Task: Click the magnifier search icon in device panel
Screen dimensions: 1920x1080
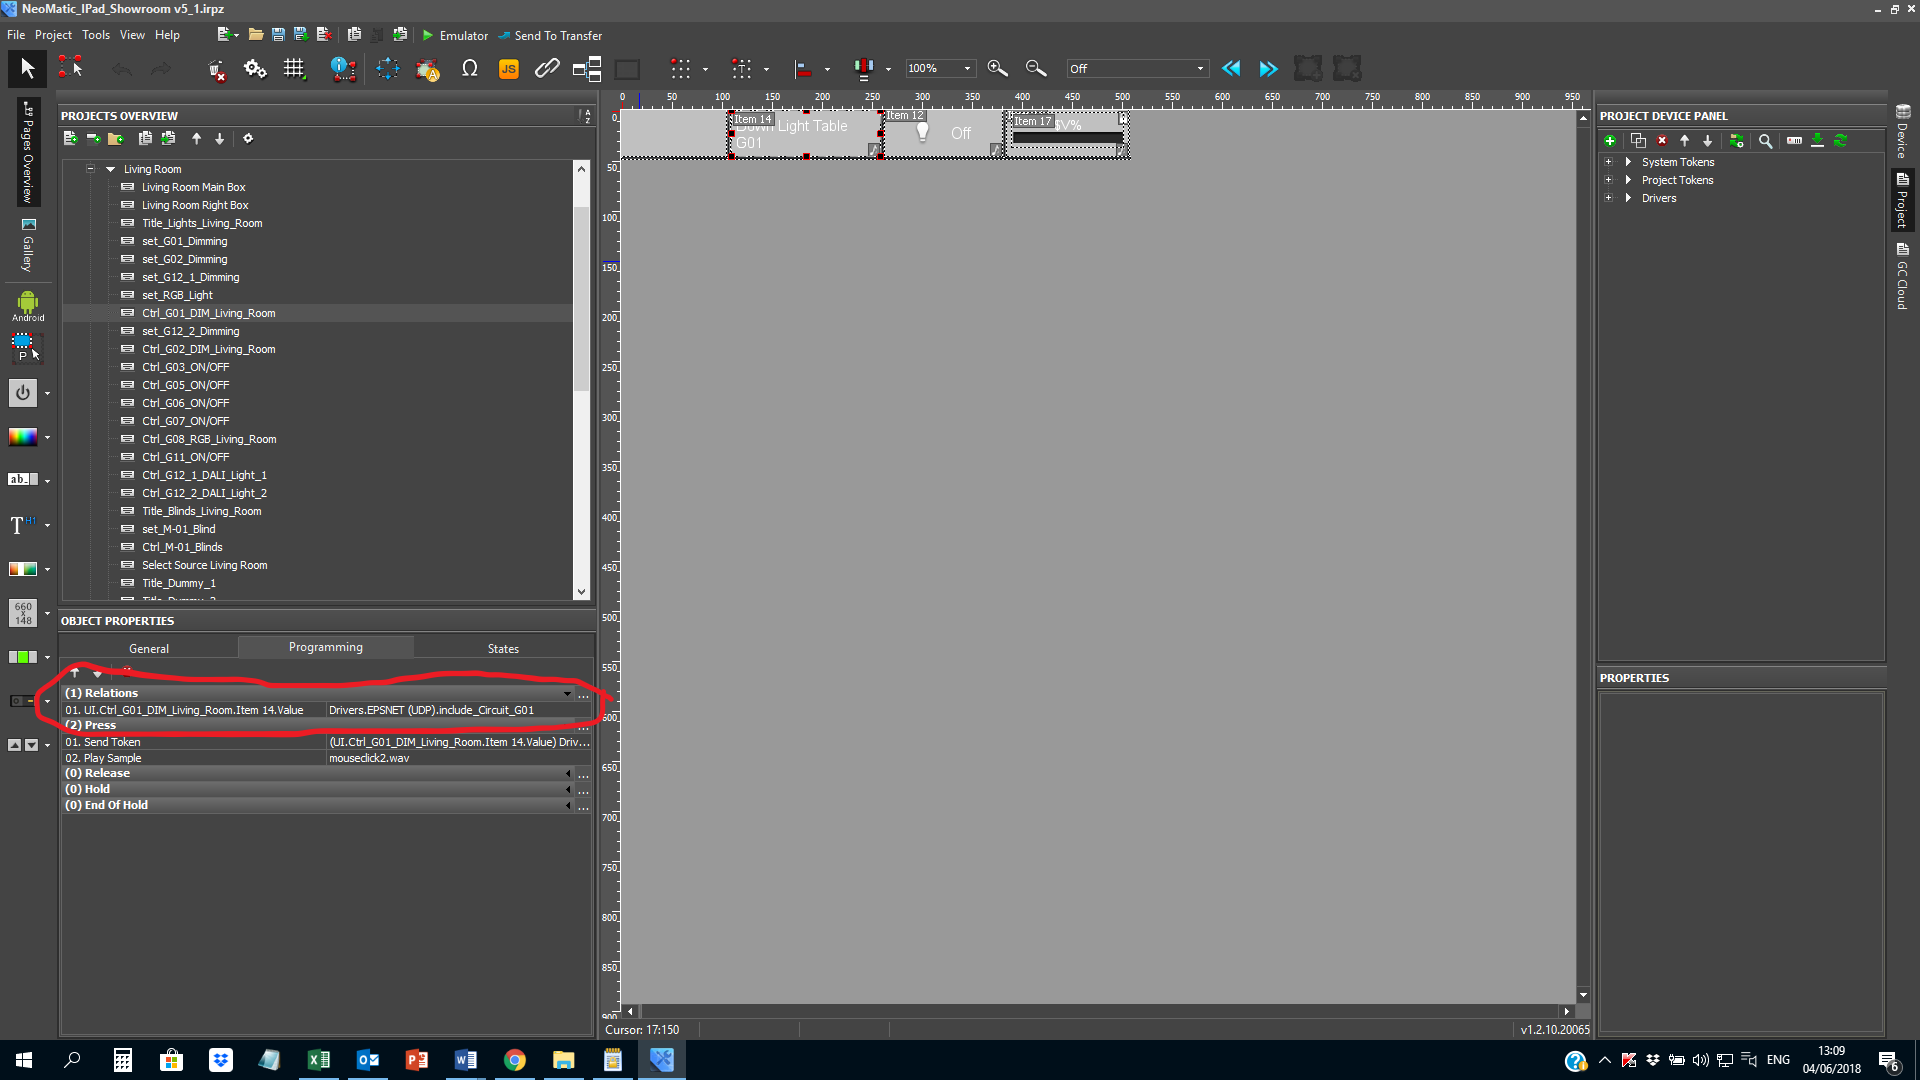Action: (x=1766, y=141)
